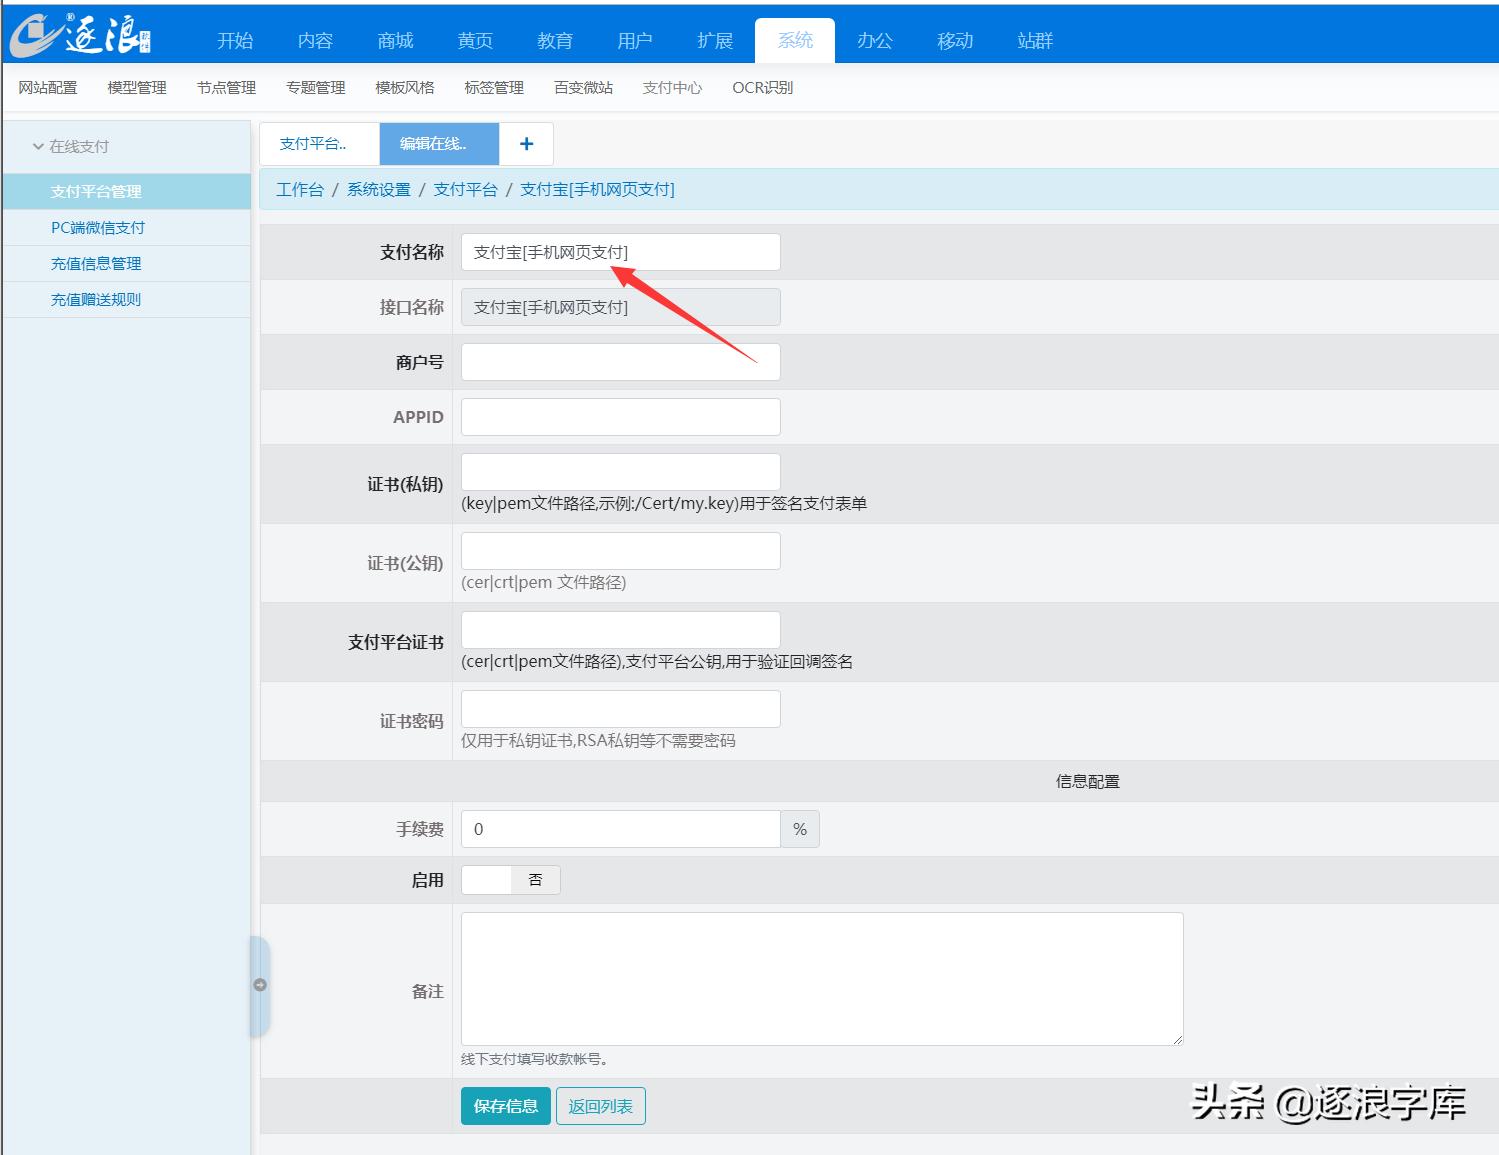Switch to the 办公 menu

873,40
